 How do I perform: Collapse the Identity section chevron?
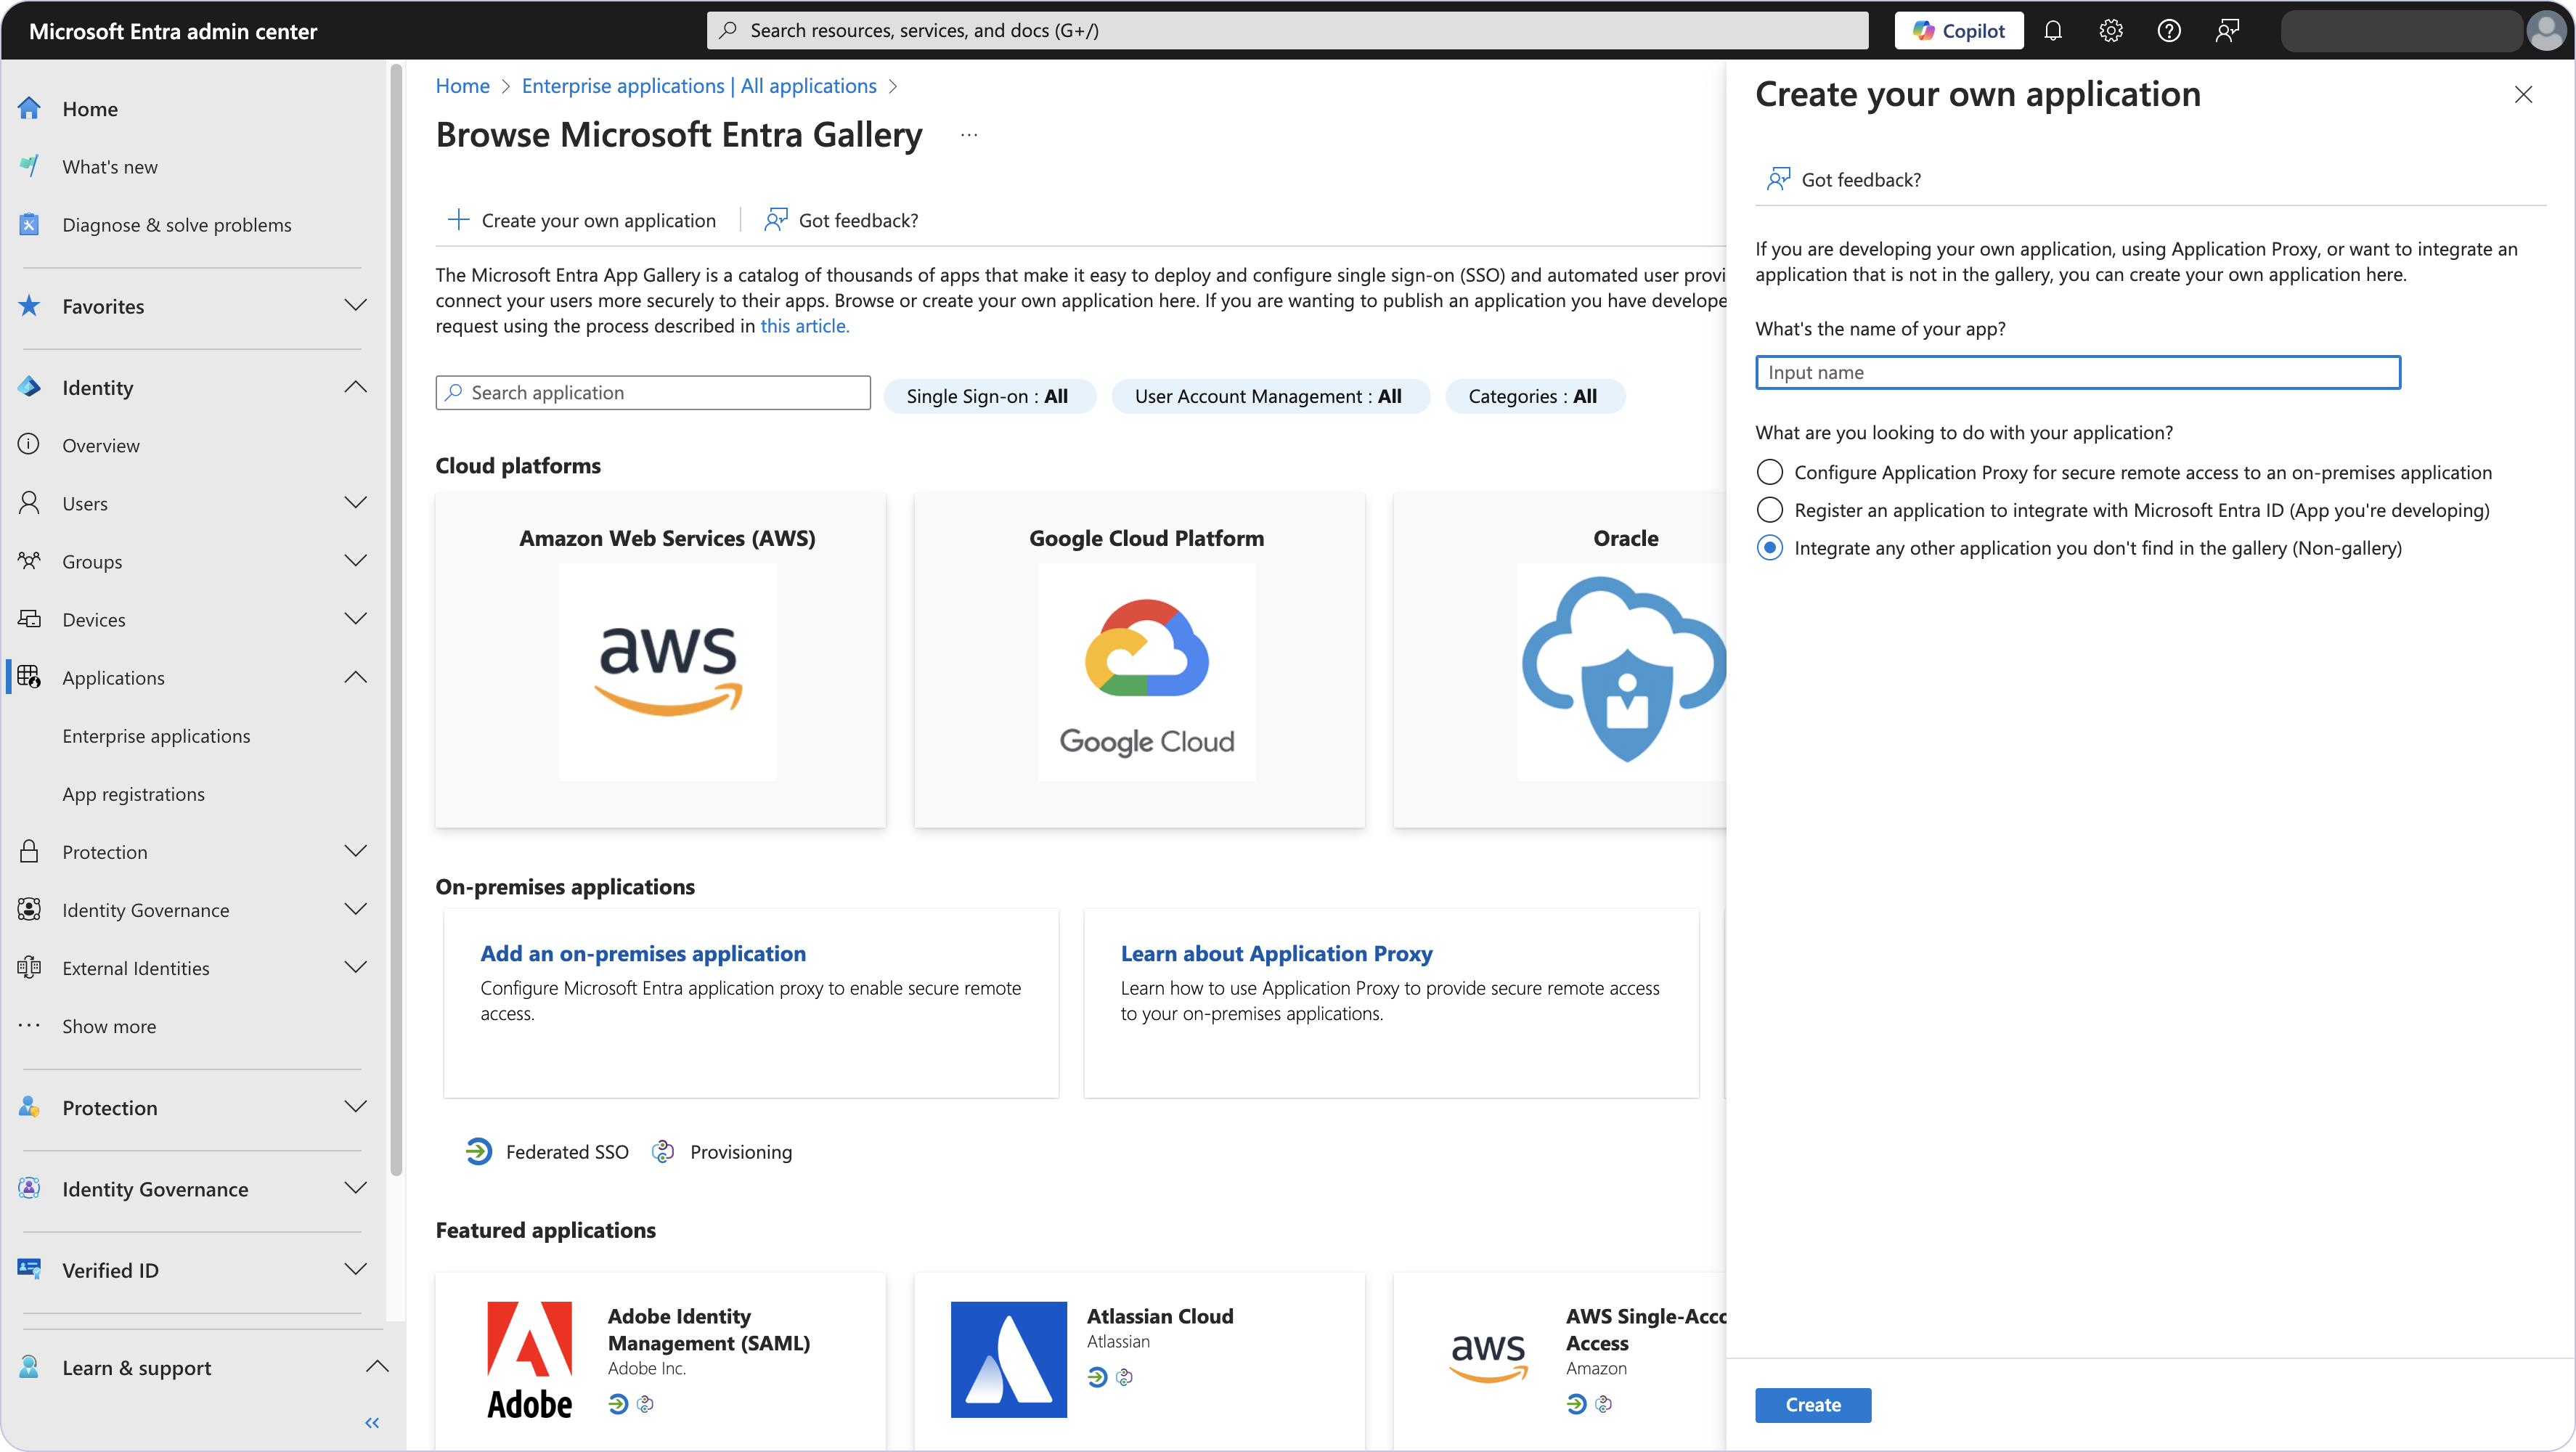(x=355, y=387)
